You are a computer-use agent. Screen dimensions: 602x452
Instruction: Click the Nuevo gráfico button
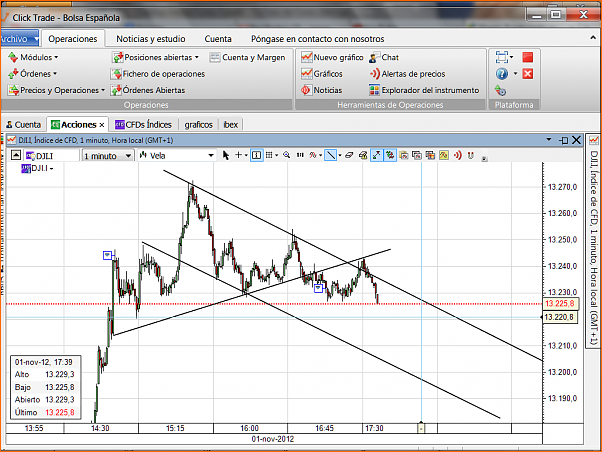pyautogui.click(x=332, y=57)
